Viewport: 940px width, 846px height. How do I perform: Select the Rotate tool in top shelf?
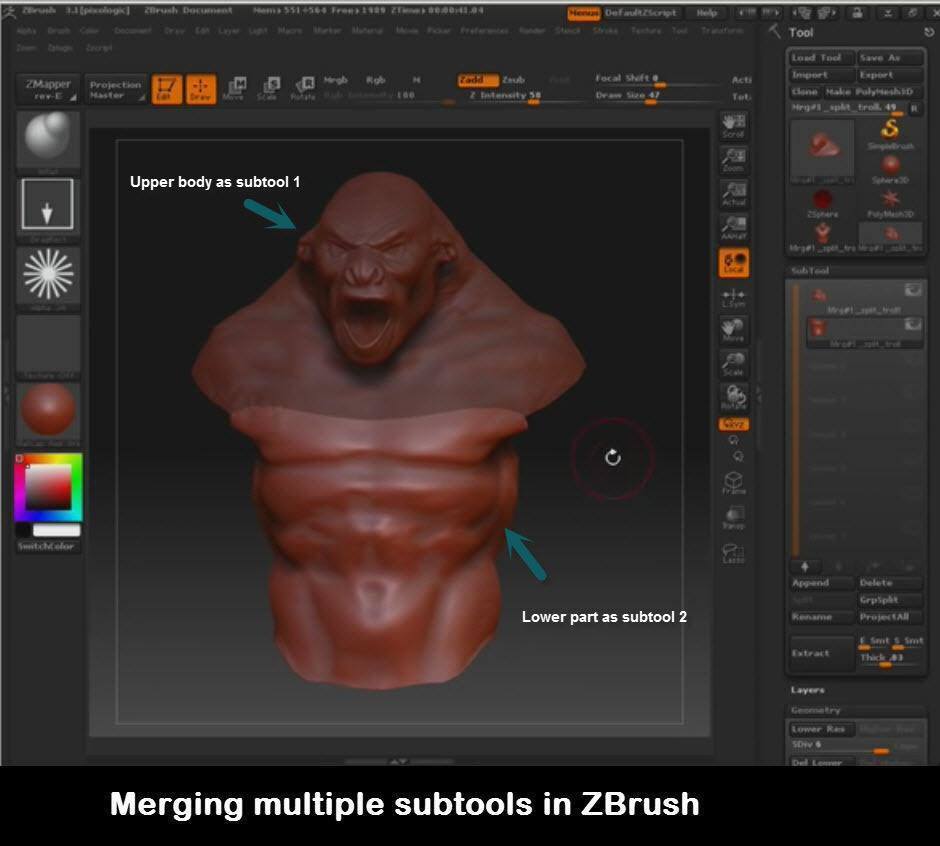[x=303, y=89]
